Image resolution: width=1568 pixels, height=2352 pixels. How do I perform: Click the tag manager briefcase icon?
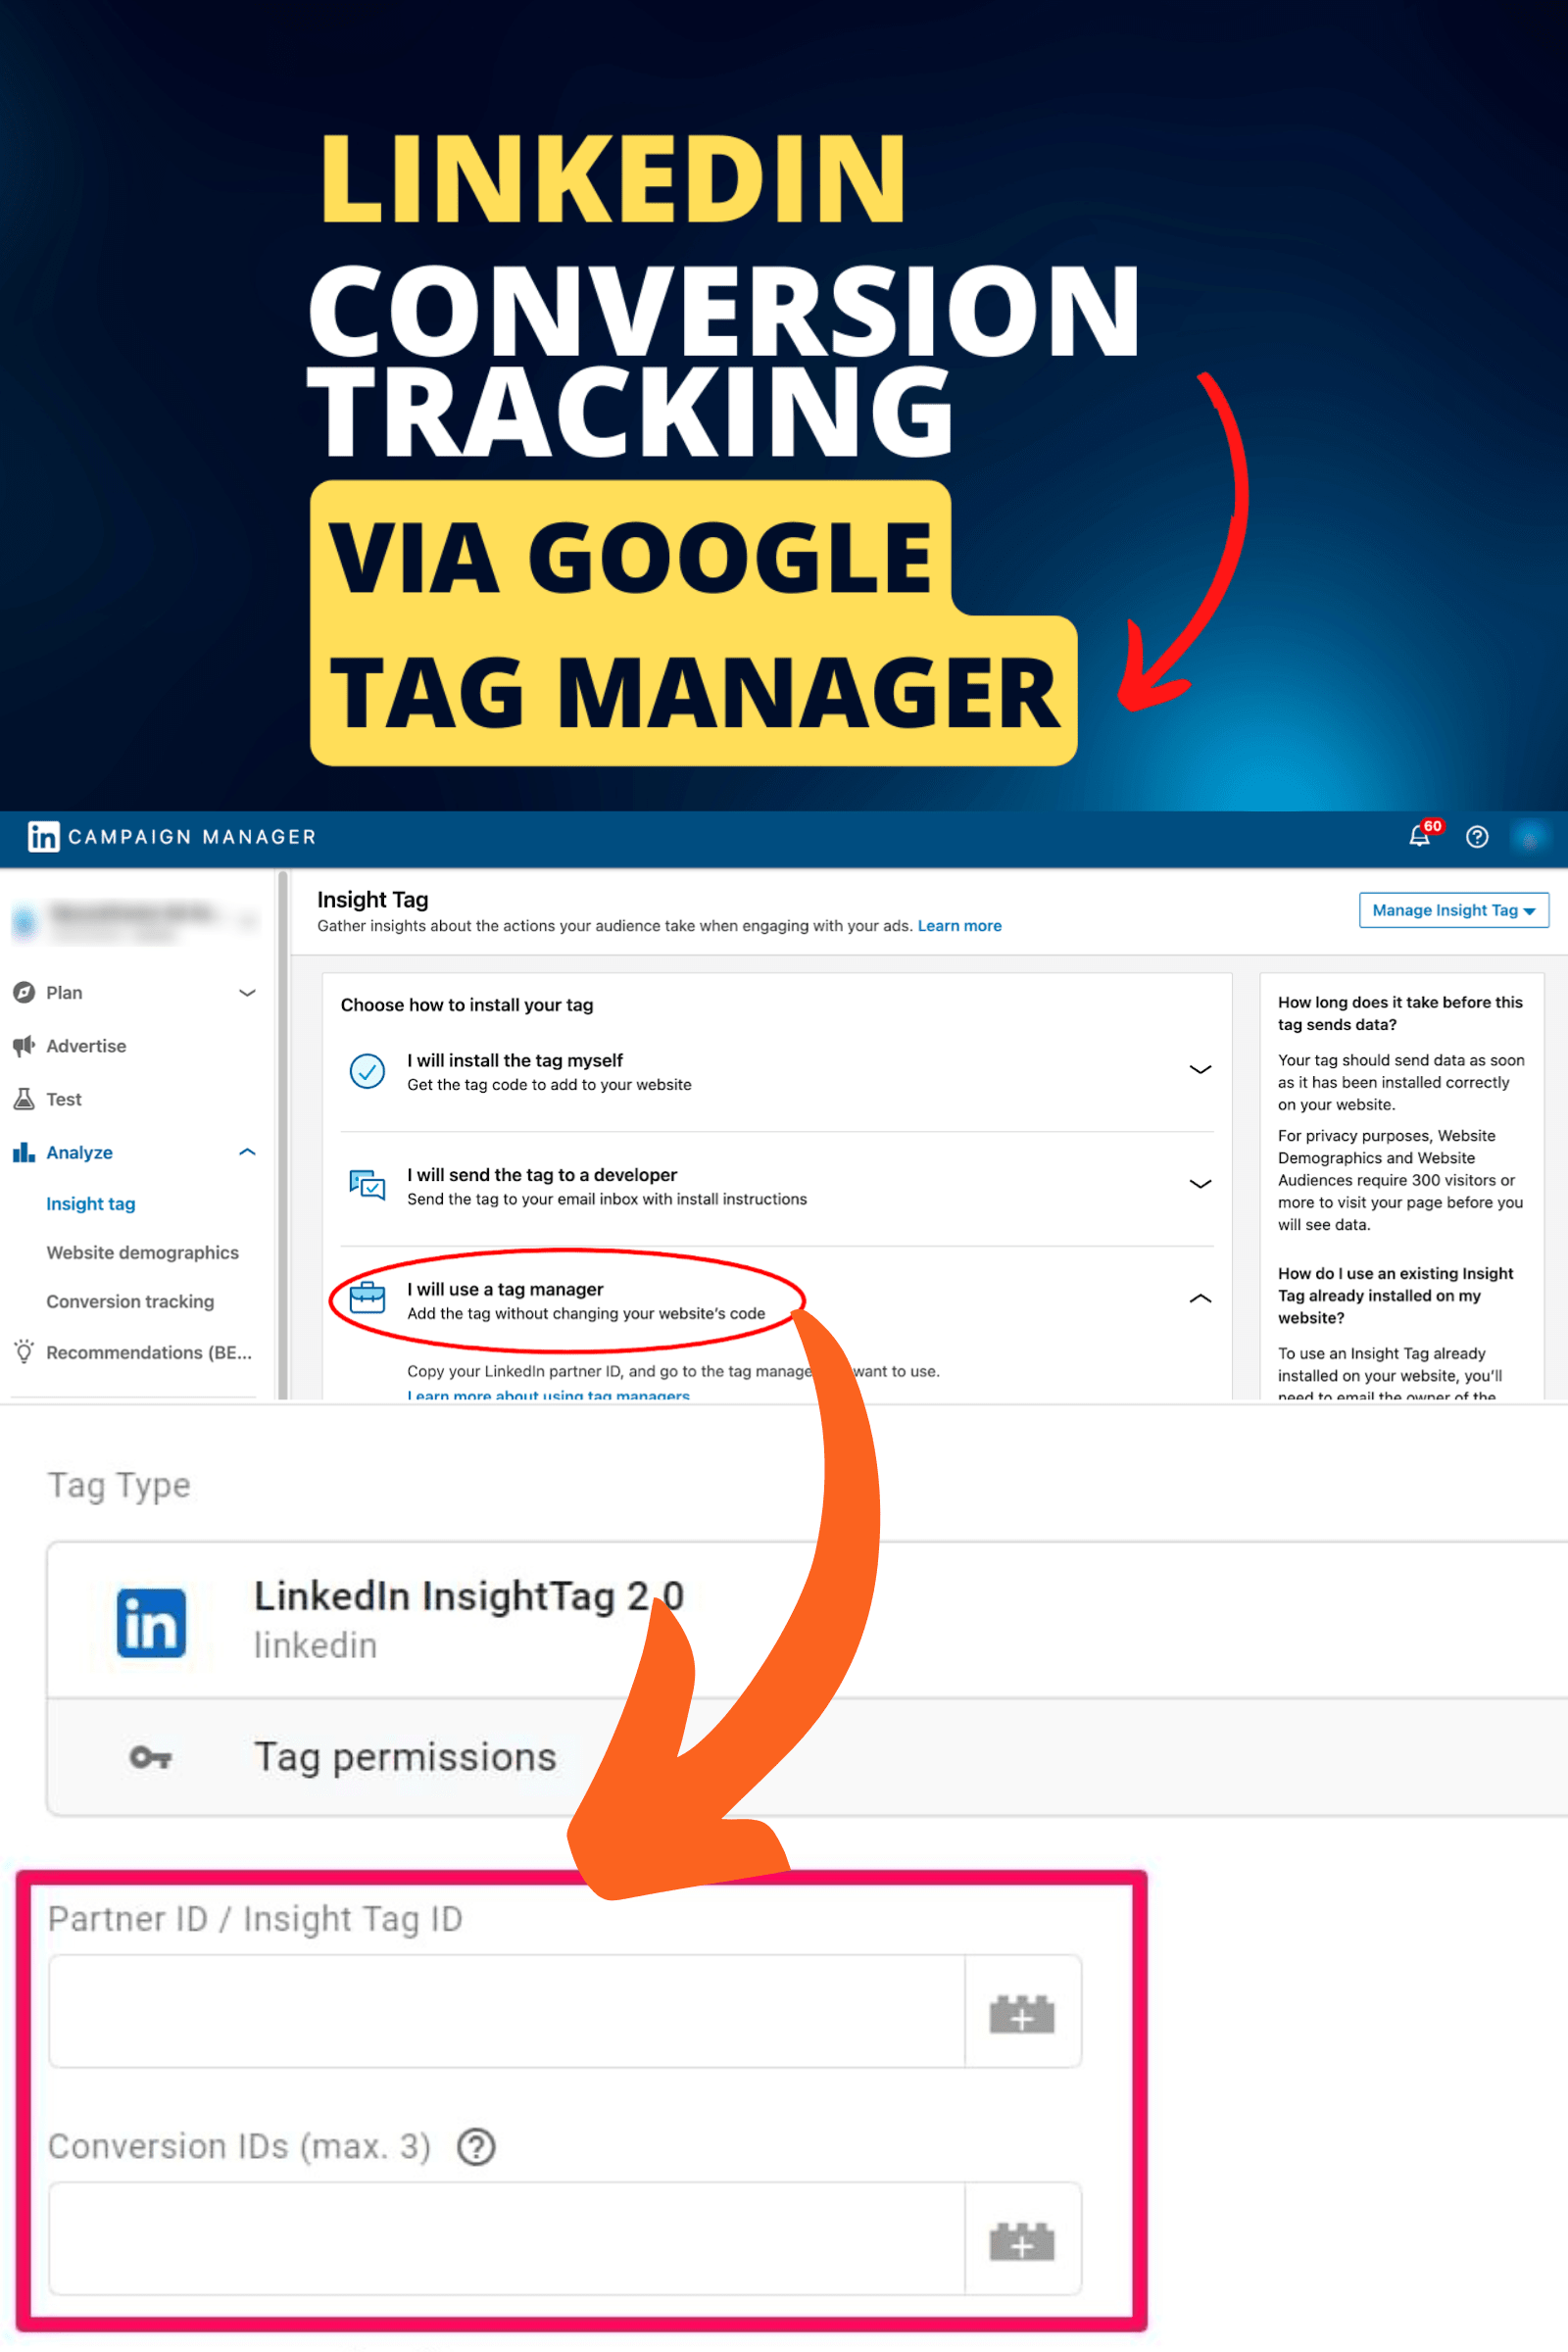[367, 1298]
